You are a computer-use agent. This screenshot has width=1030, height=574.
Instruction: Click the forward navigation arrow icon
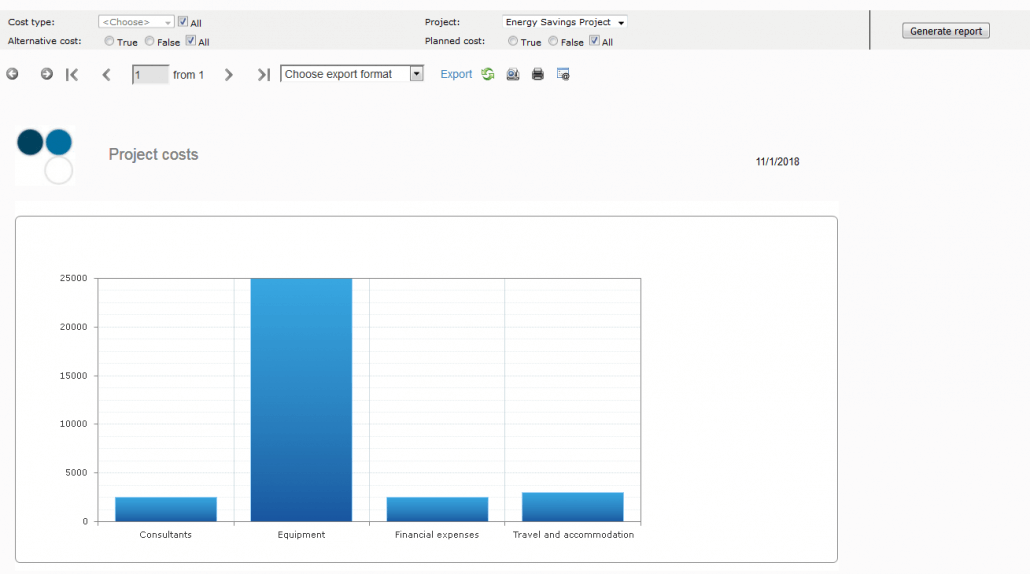46,74
